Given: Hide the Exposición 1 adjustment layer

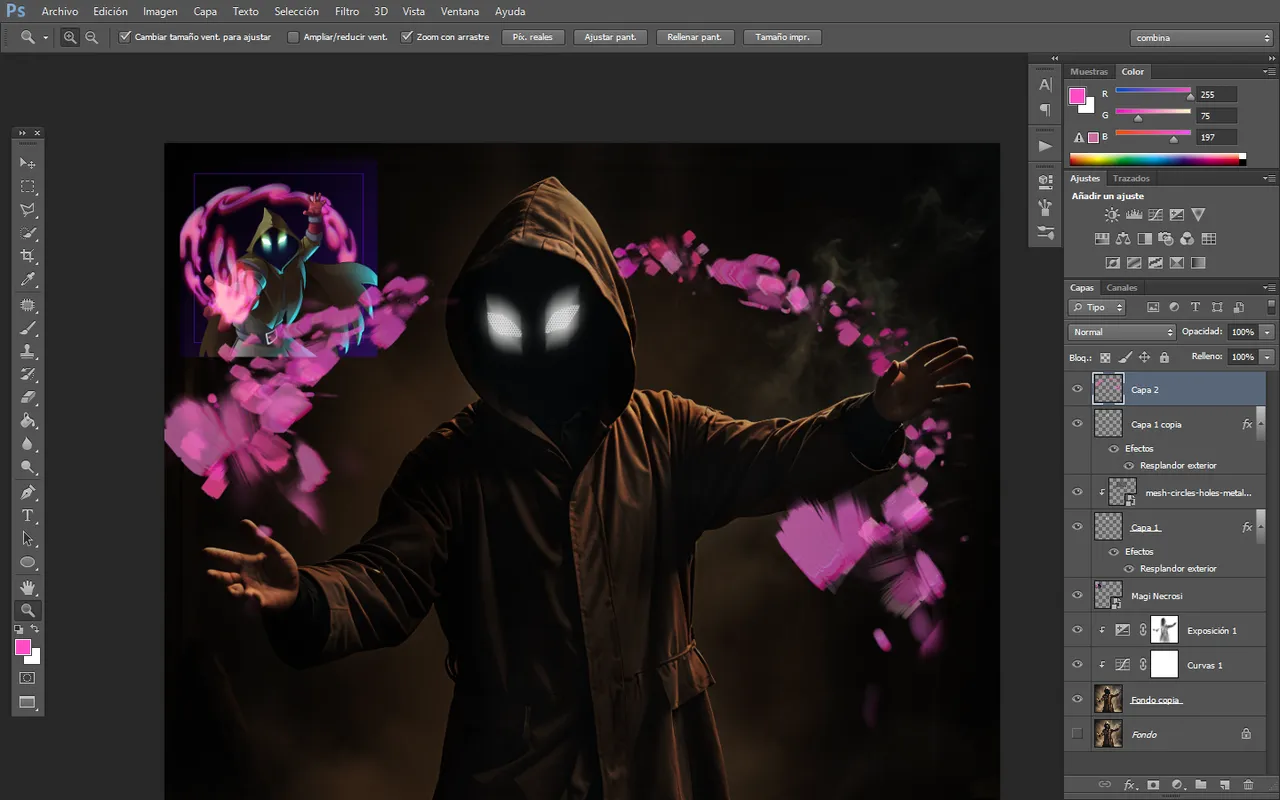Looking at the screenshot, I should pos(1077,630).
